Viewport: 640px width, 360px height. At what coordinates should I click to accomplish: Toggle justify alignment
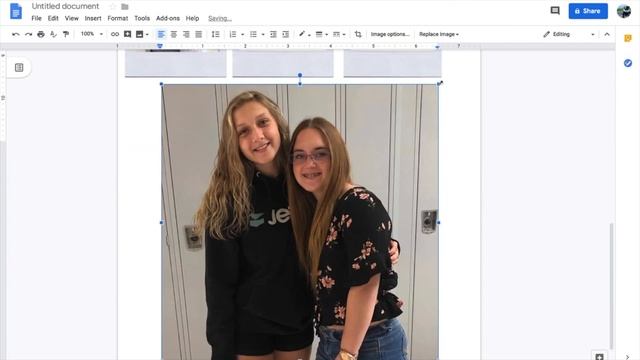coord(198,34)
